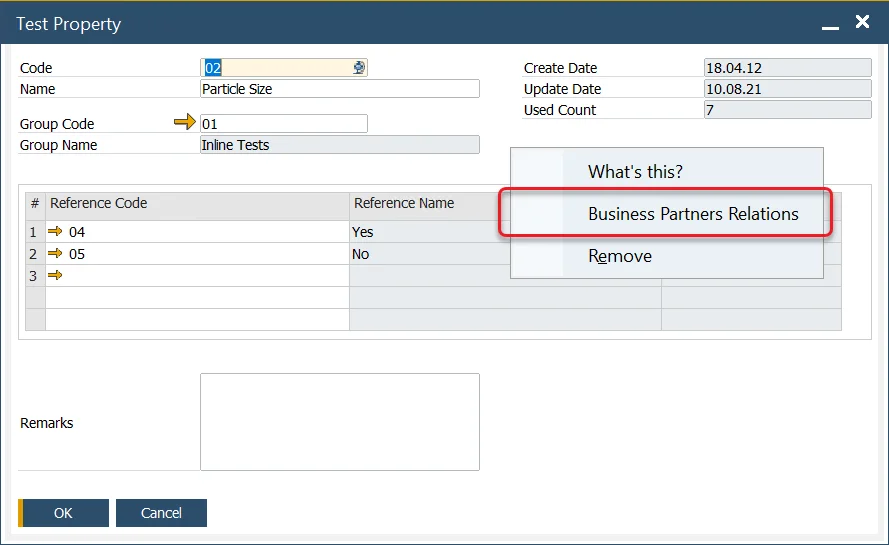Close the Test Property window
The height and width of the screenshot is (545, 889).
pyautogui.click(x=862, y=22)
